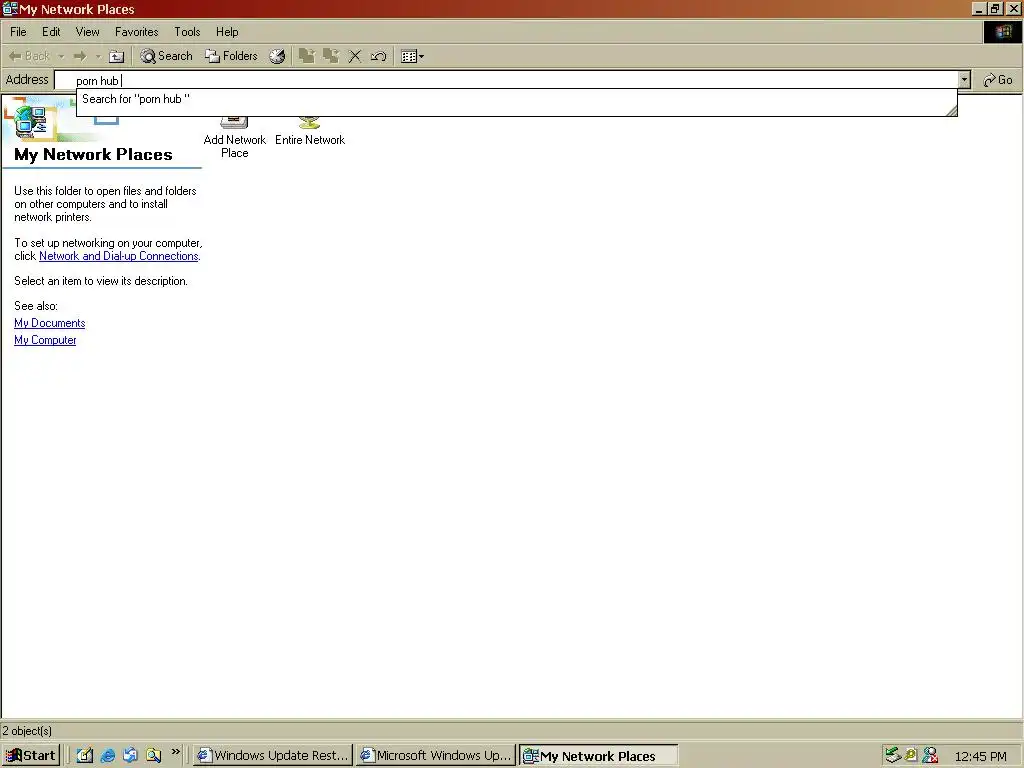Click inside the Address bar field

[x=506, y=80]
